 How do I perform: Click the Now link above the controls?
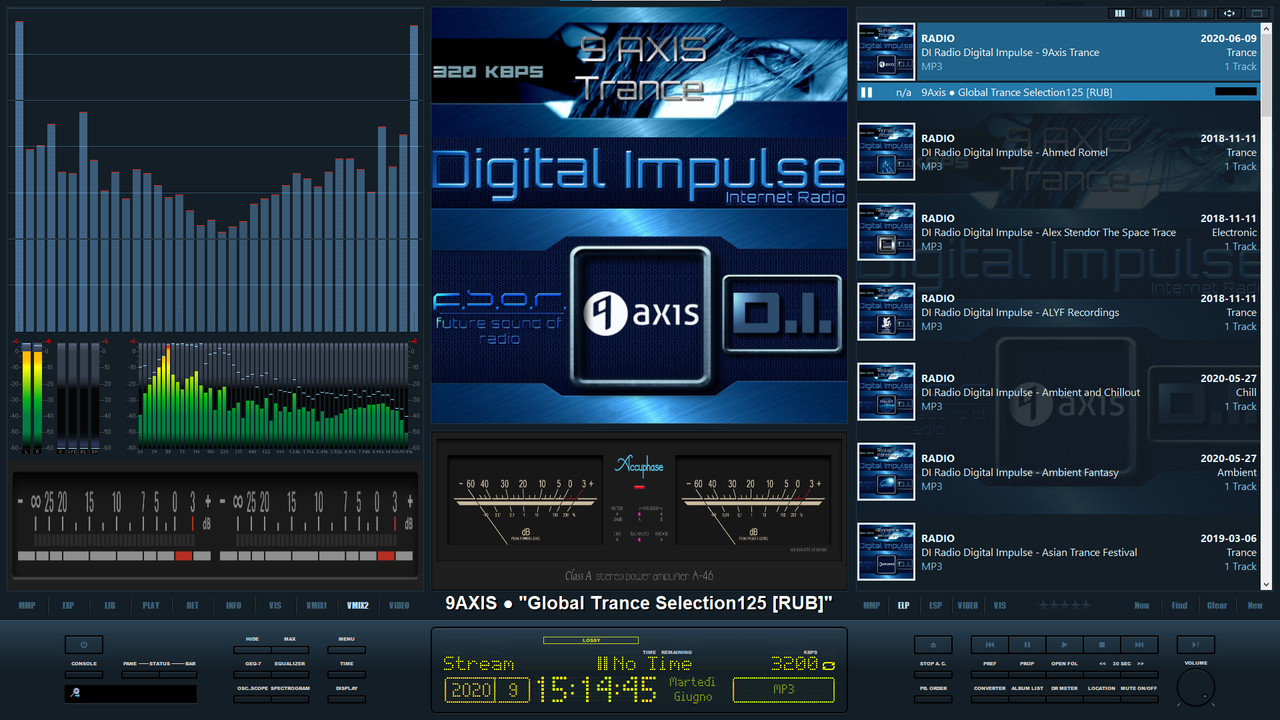click(x=1142, y=605)
